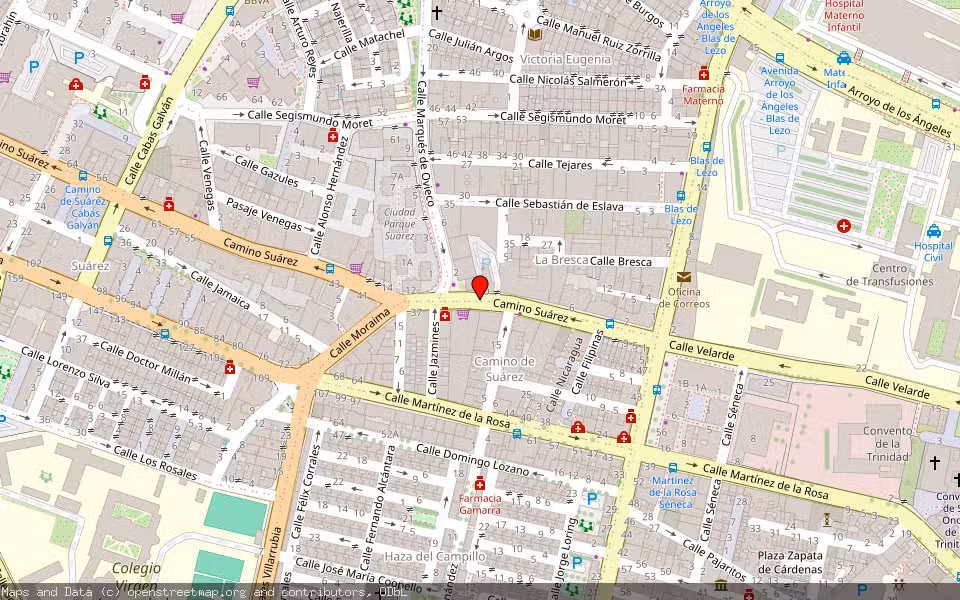Select the bus stop icon on Camino Suárez by Calle Filipinas
960x600 pixels.
610,324
